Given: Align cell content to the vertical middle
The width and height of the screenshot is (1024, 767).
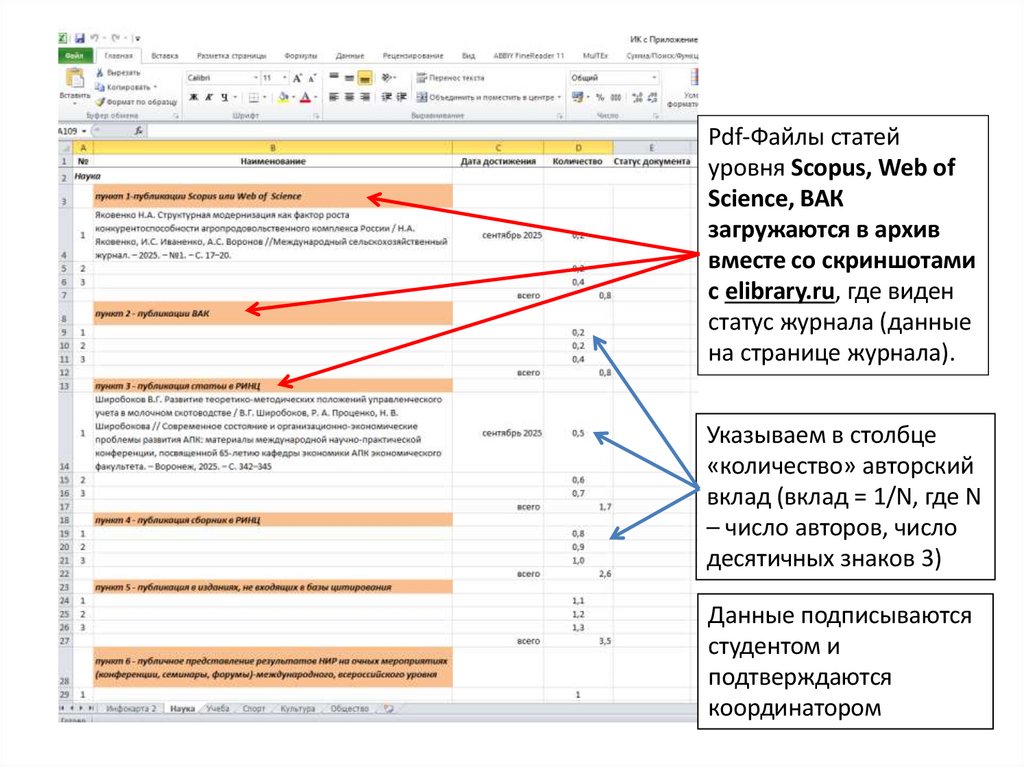Looking at the screenshot, I should click(x=350, y=78).
